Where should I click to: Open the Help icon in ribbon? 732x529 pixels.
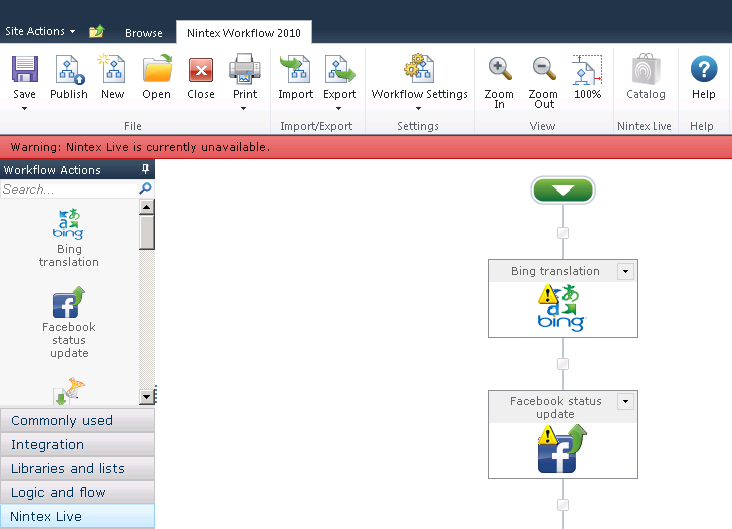tap(703, 70)
